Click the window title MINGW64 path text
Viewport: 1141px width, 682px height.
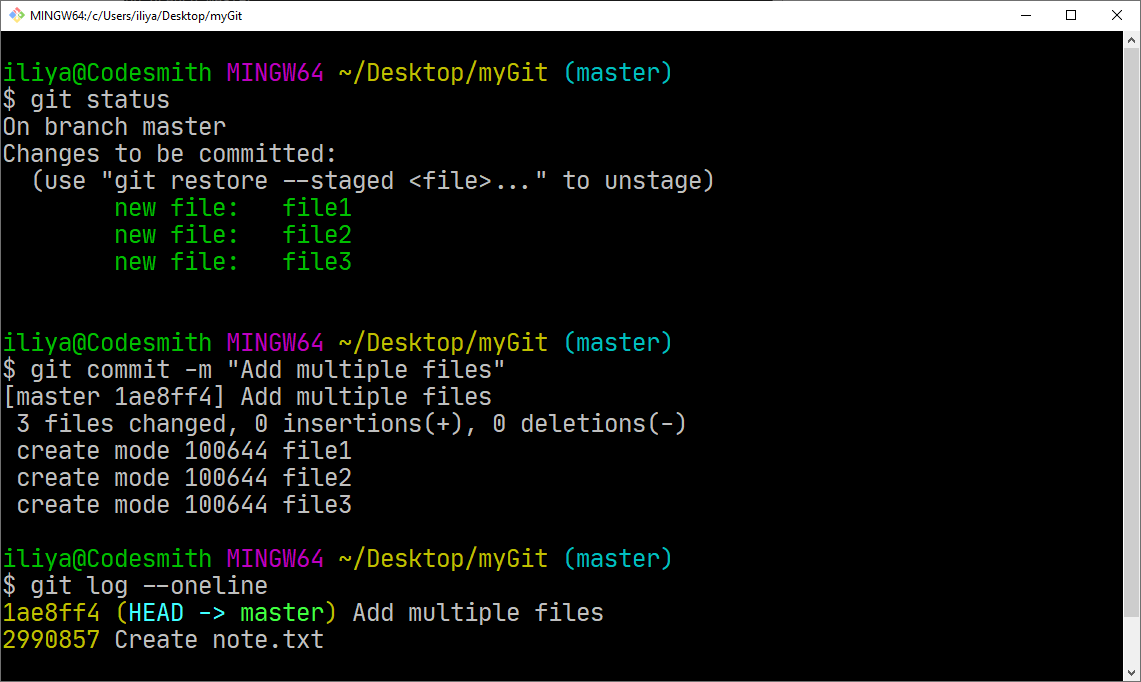[x=136, y=15]
